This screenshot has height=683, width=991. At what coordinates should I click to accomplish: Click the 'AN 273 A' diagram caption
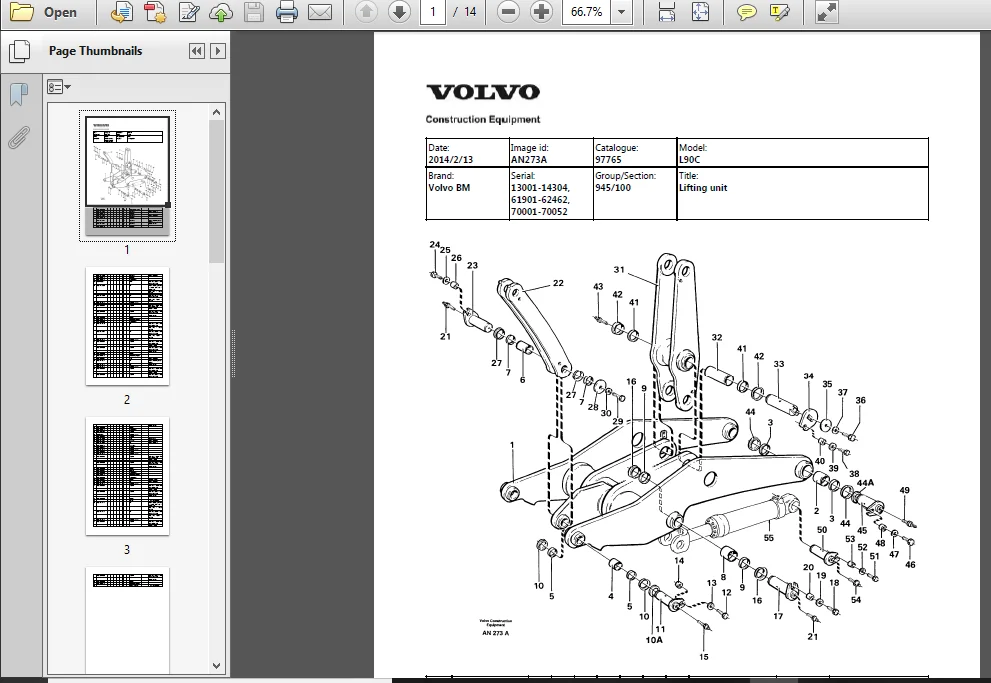(x=496, y=633)
